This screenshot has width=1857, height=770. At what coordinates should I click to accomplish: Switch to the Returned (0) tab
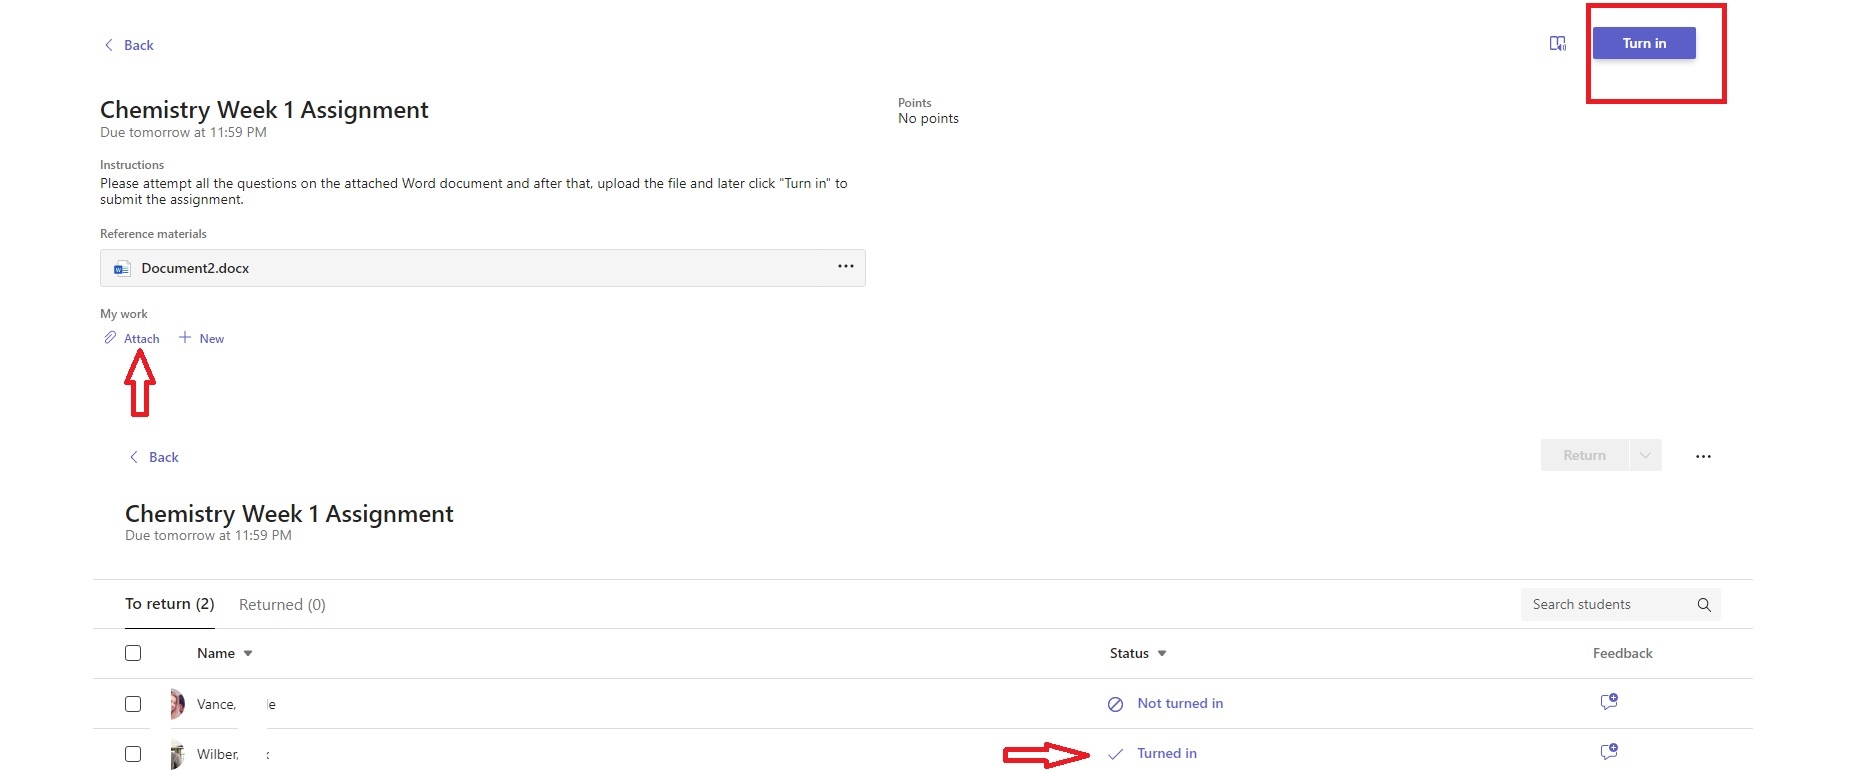(x=282, y=605)
